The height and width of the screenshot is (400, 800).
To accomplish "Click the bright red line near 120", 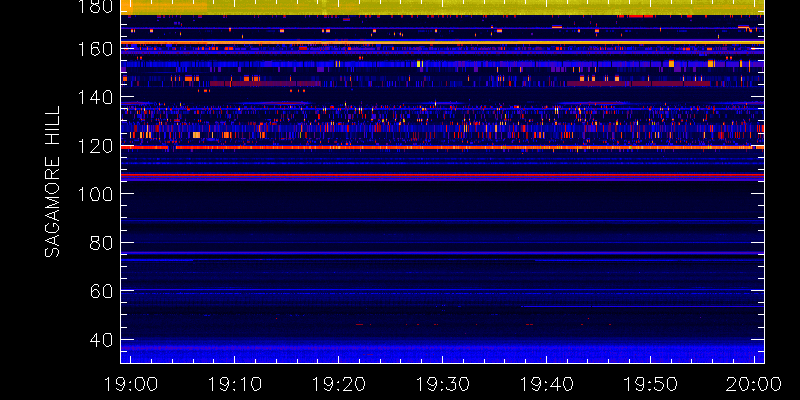I will [x=442, y=147].
